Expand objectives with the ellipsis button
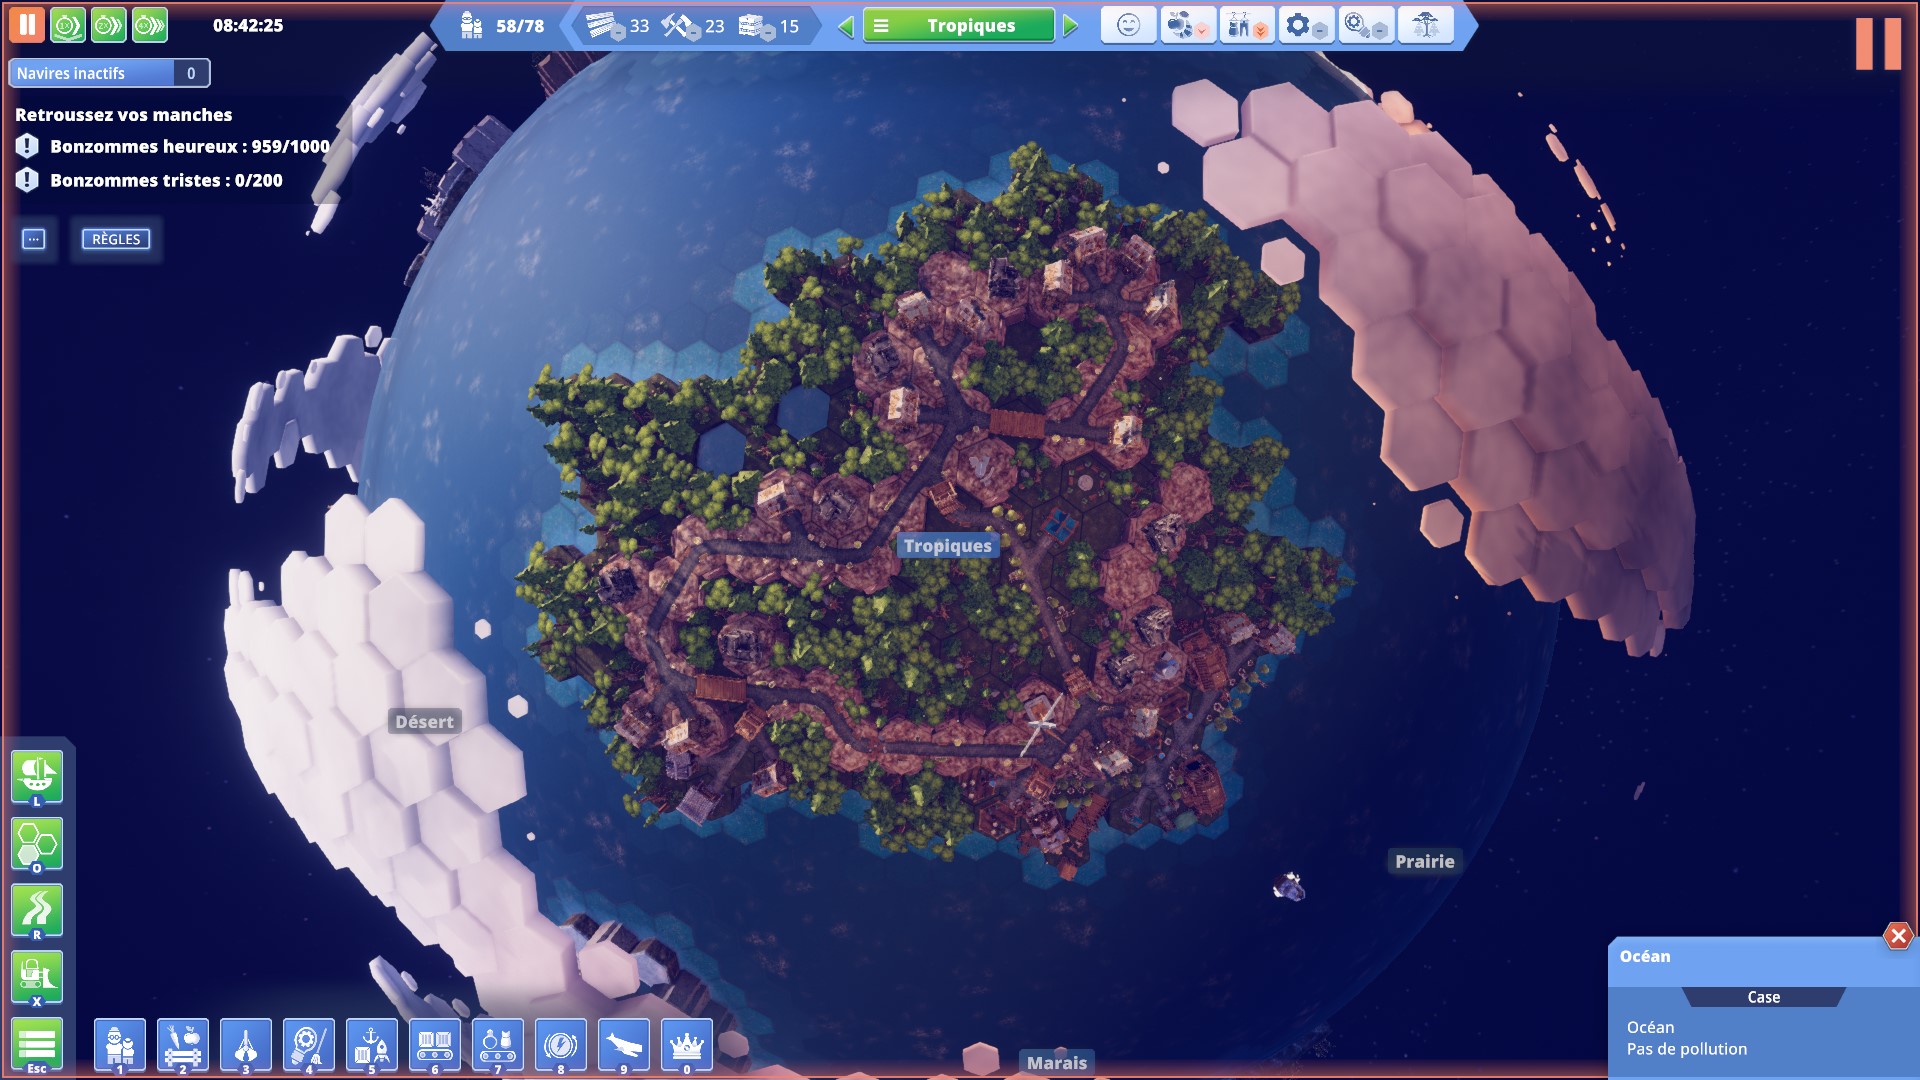The image size is (1920, 1080). pyautogui.click(x=34, y=239)
